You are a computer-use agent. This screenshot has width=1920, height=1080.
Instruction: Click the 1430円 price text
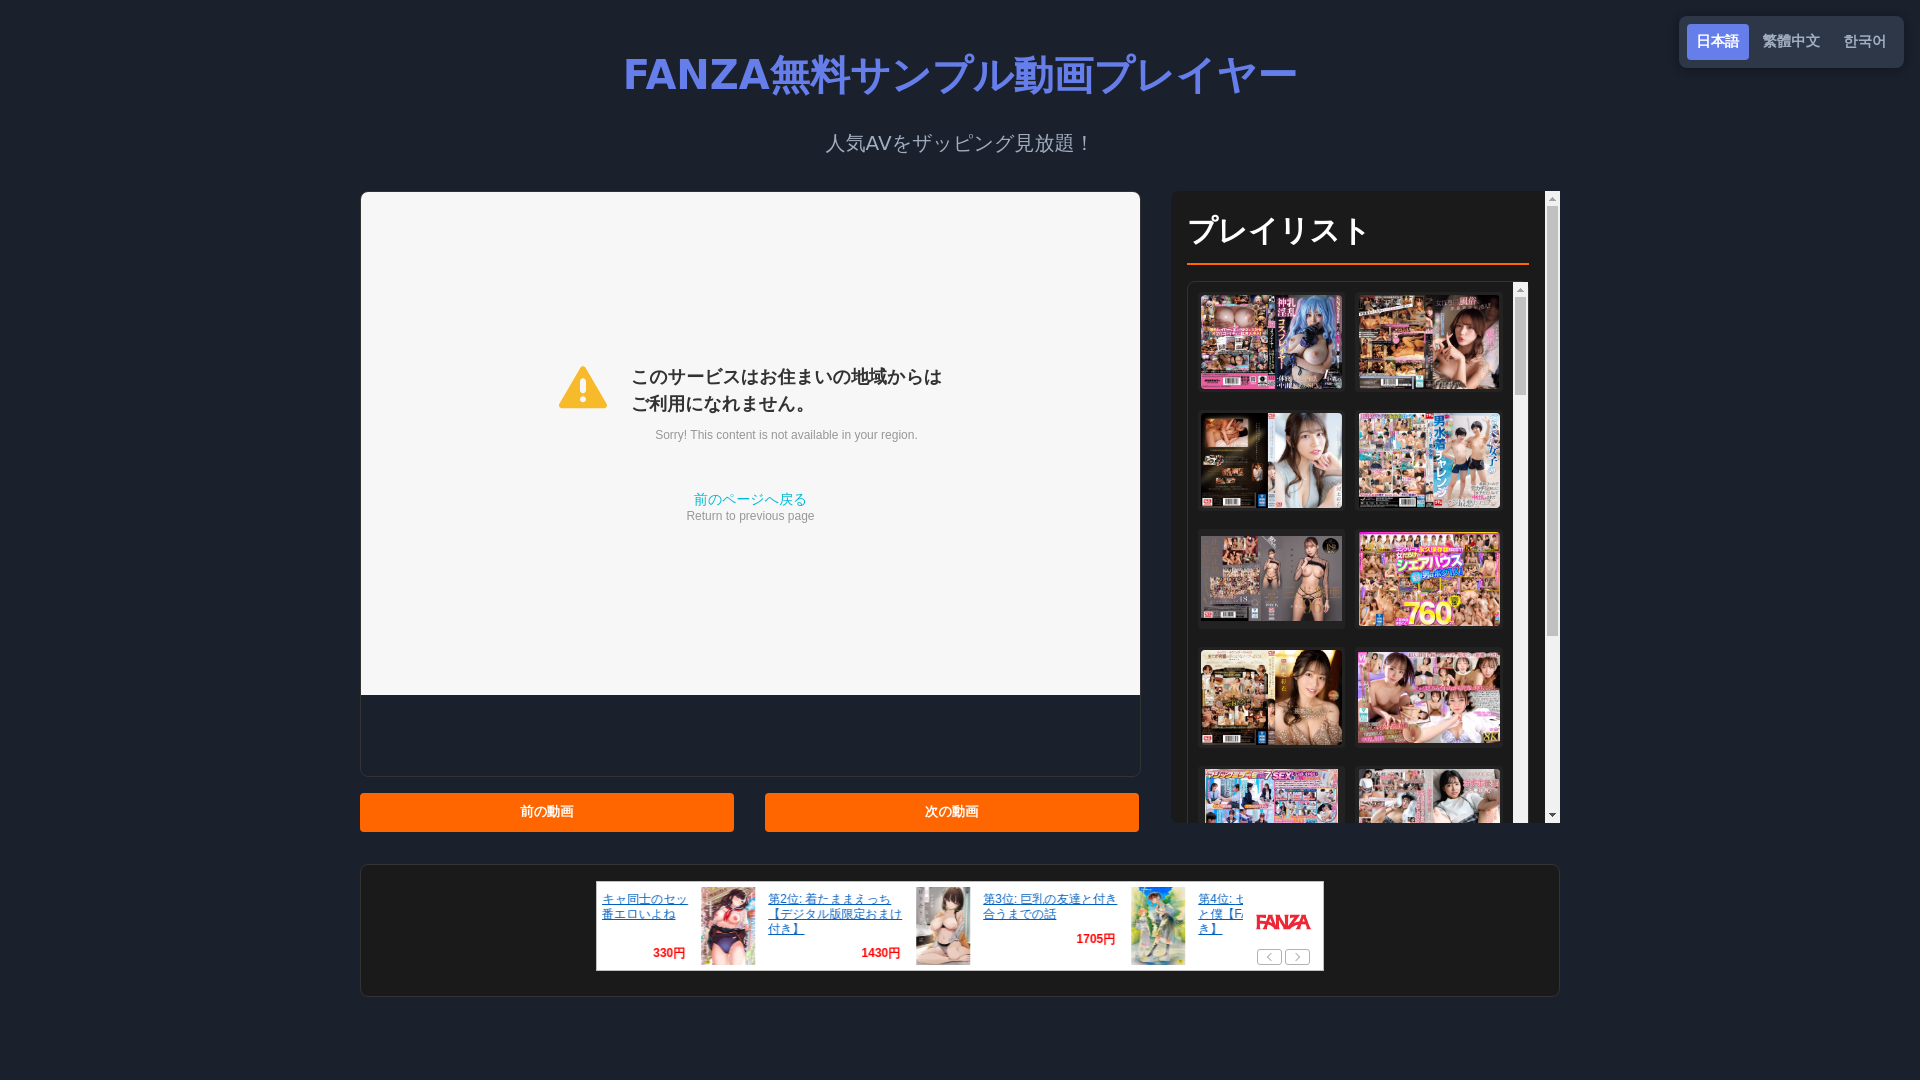880,954
